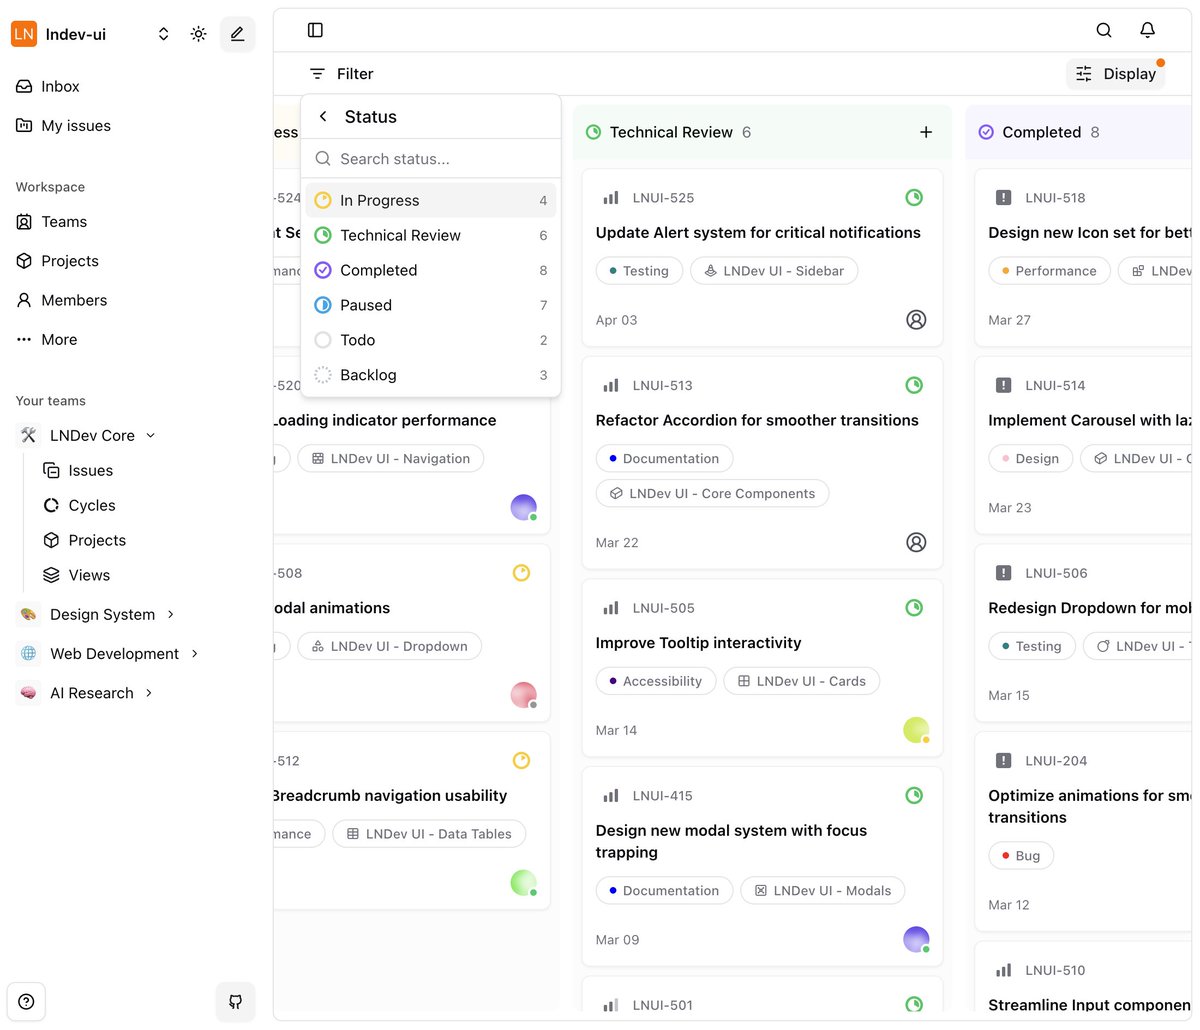1200x1030 pixels.
Task: Open the Display options button
Action: [1116, 74]
